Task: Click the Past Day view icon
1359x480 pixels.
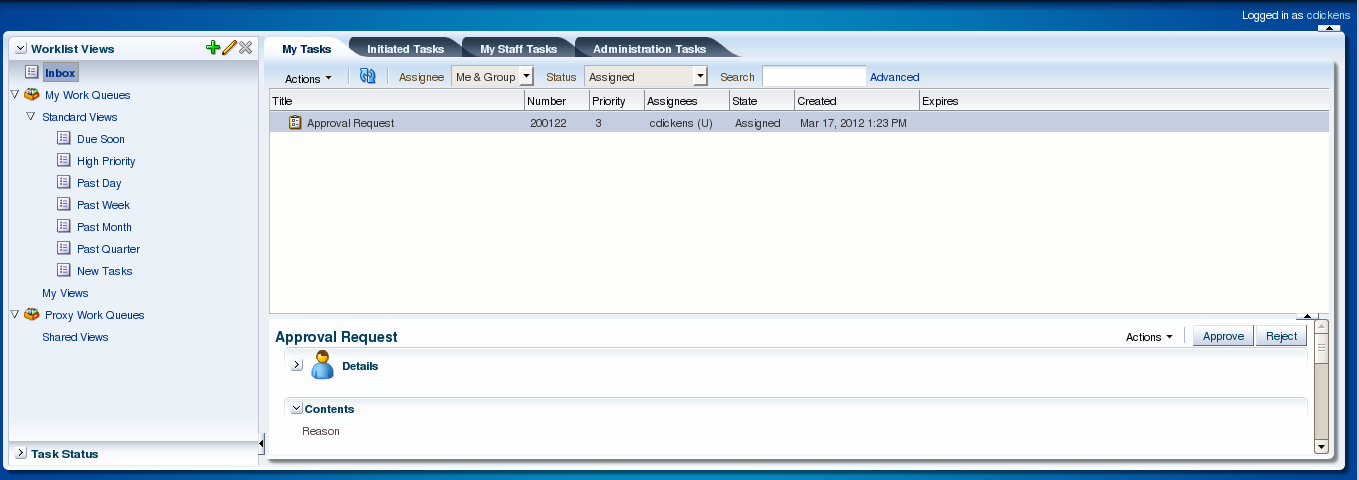Action: point(64,183)
